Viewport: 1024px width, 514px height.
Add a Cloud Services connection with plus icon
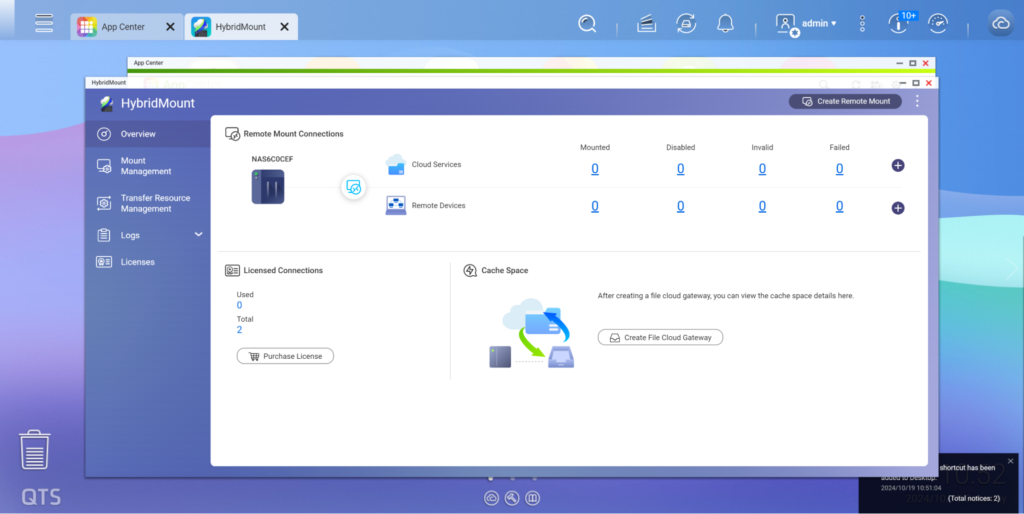[897, 165]
